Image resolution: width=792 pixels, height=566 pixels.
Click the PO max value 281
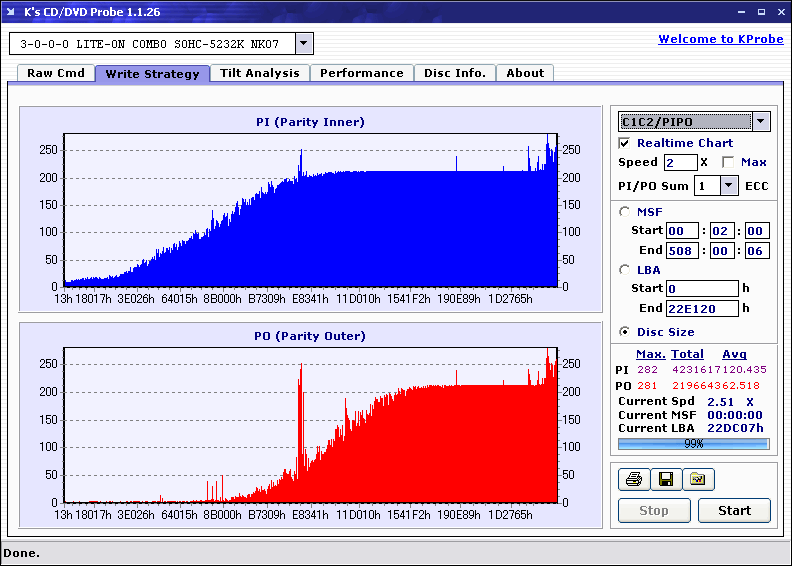click(x=647, y=385)
